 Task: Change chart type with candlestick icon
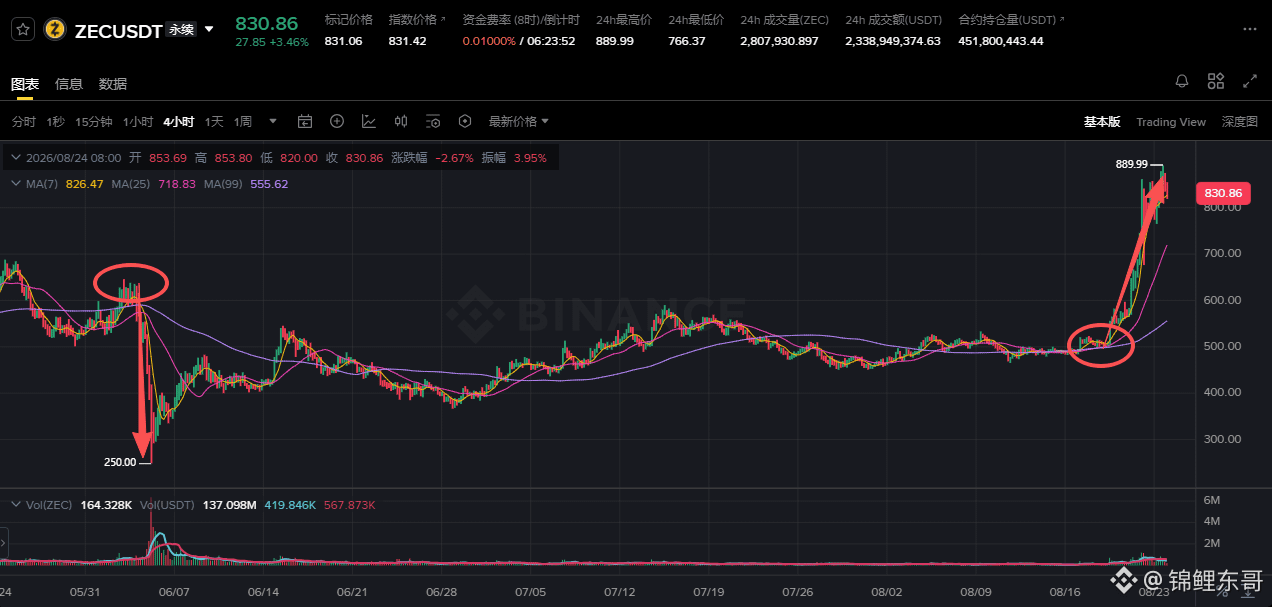(401, 122)
